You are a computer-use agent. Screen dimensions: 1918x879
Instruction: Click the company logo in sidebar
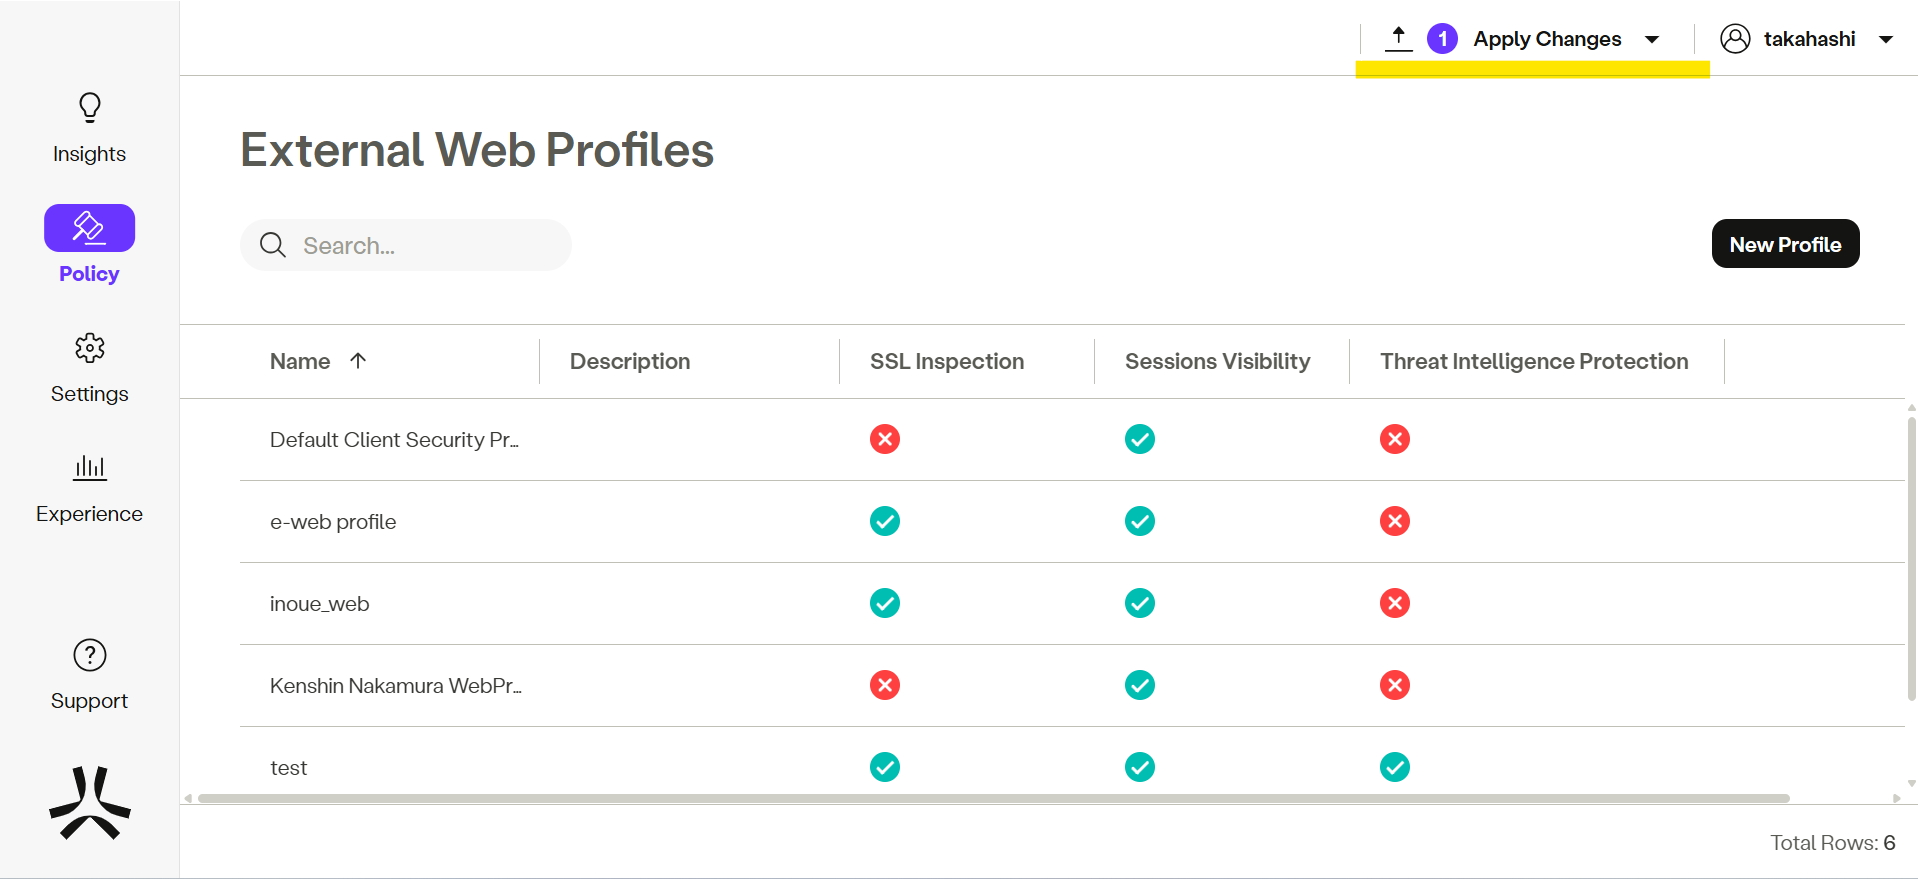click(x=89, y=803)
